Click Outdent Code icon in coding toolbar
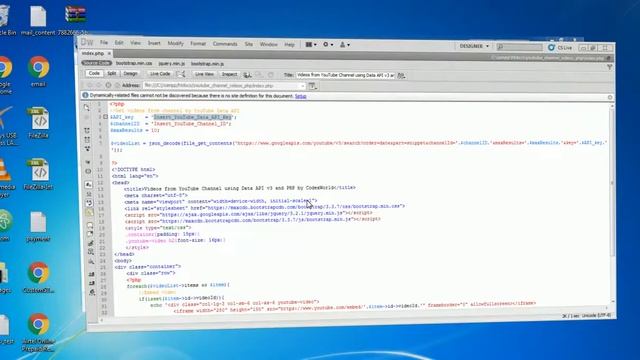This screenshot has width=640, height=360. (x=92, y=283)
